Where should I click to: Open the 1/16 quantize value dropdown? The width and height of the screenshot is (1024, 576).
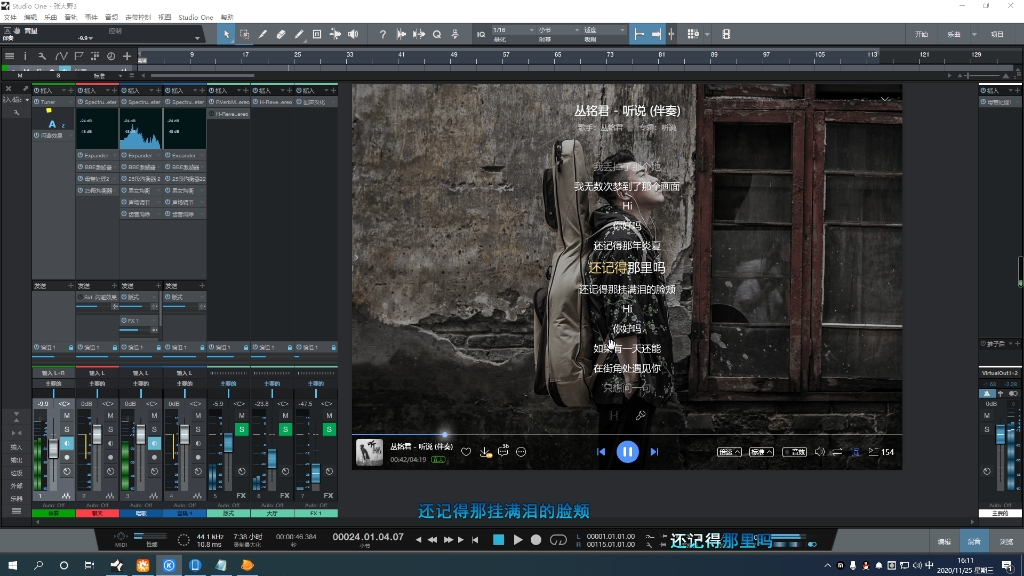(530, 32)
